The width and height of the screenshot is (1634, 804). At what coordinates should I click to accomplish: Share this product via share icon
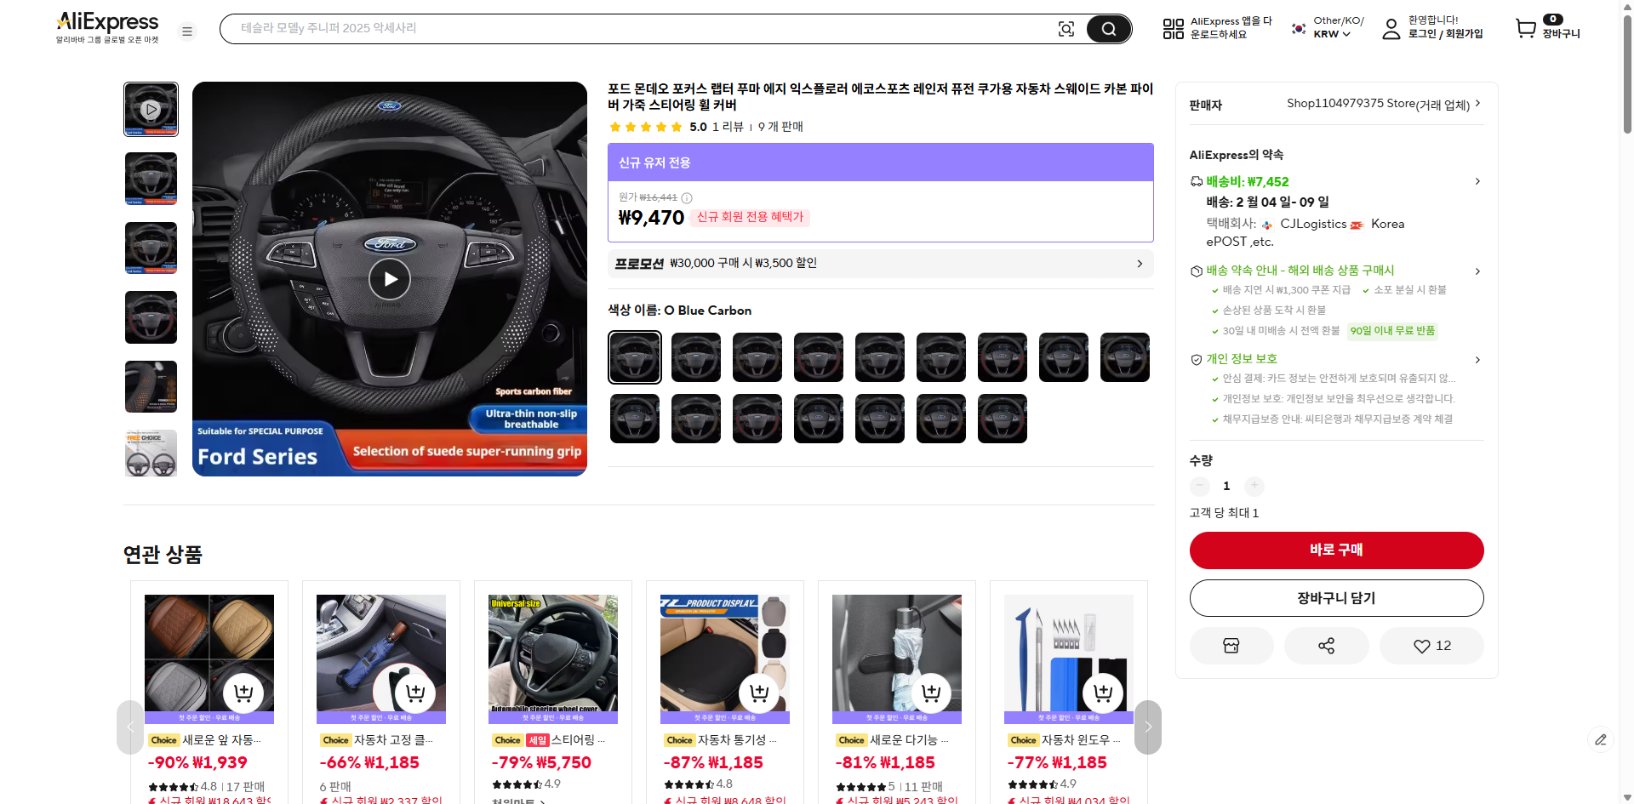point(1326,646)
